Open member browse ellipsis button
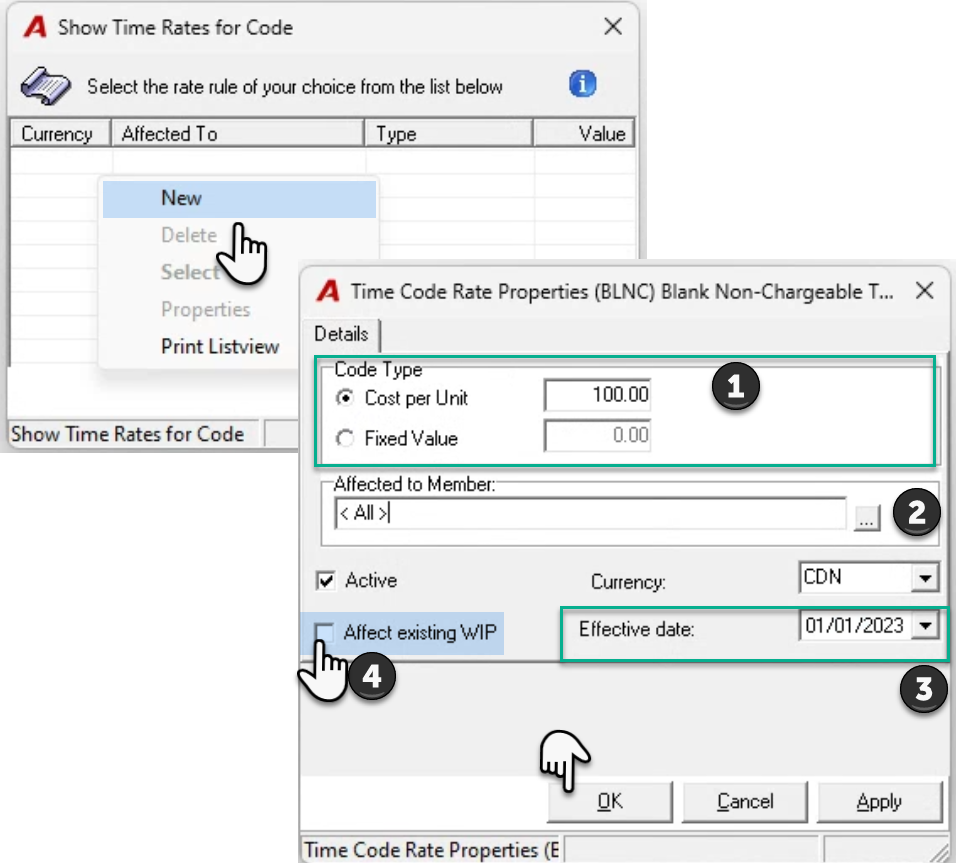This screenshot has height=863, width=956. tap(866, 518)
